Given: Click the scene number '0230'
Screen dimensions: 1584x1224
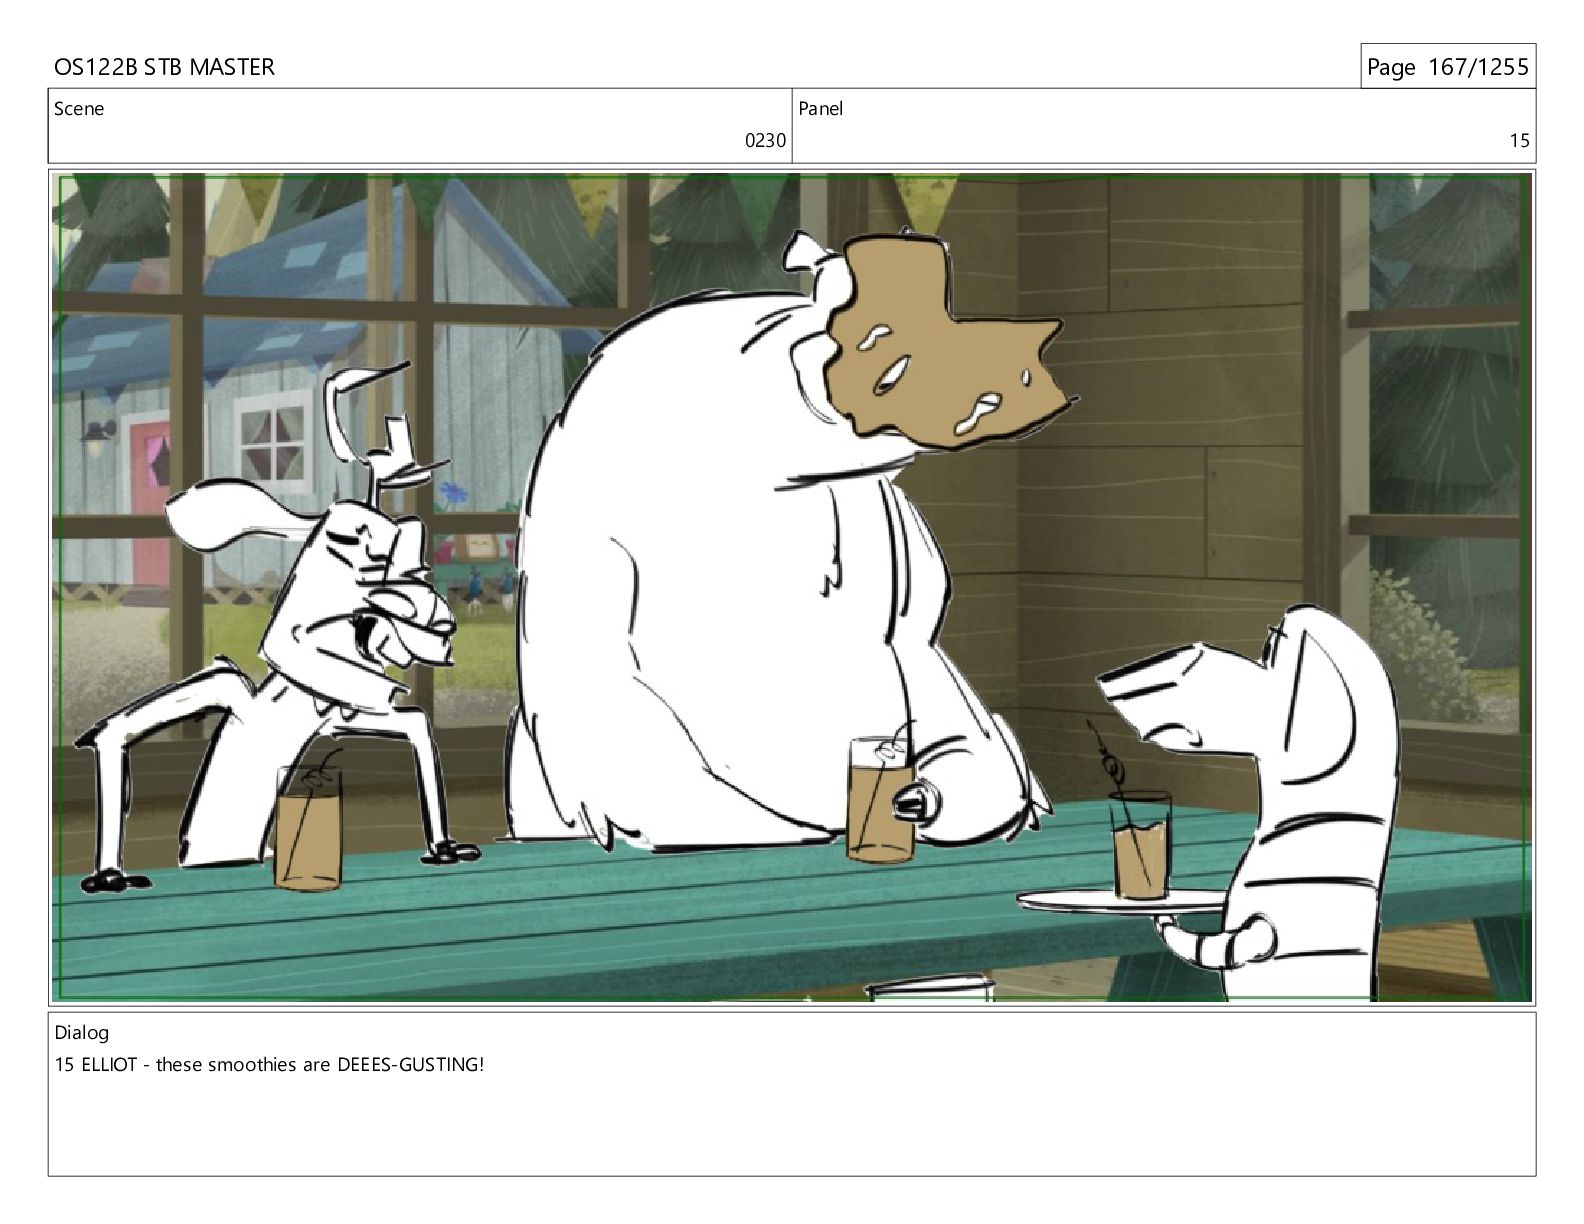Looking at the screenshot, I should pyautogui.click(x=766, y=141).
